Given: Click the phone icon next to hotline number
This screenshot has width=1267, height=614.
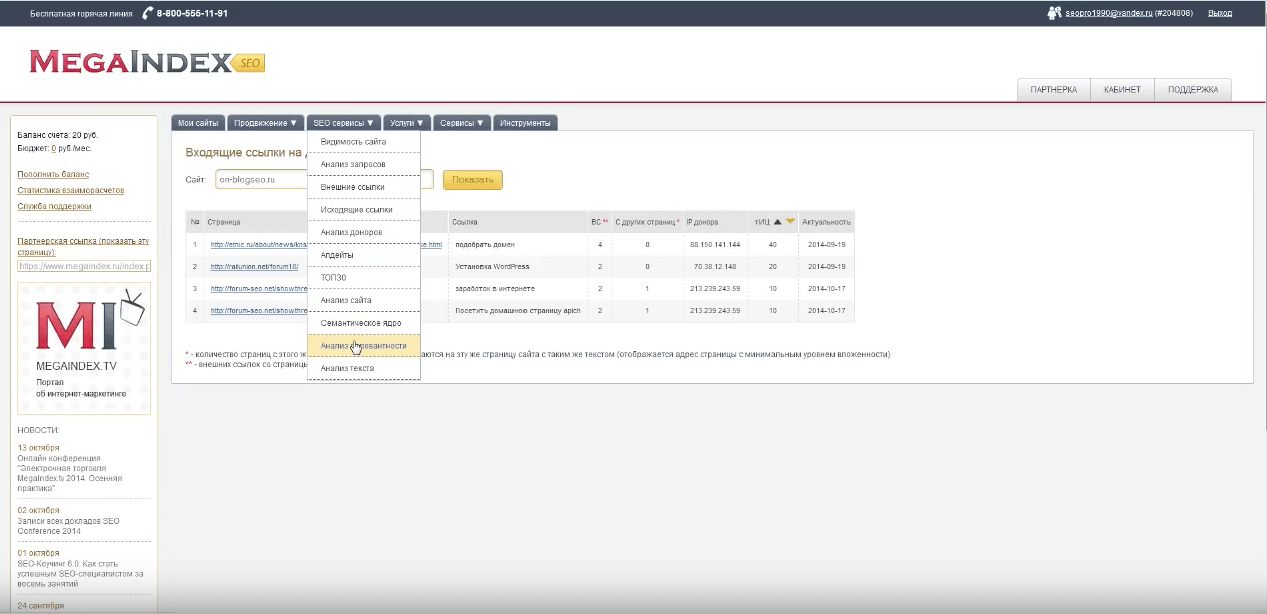Looking at the screenshot, I should tap(147, 13).
